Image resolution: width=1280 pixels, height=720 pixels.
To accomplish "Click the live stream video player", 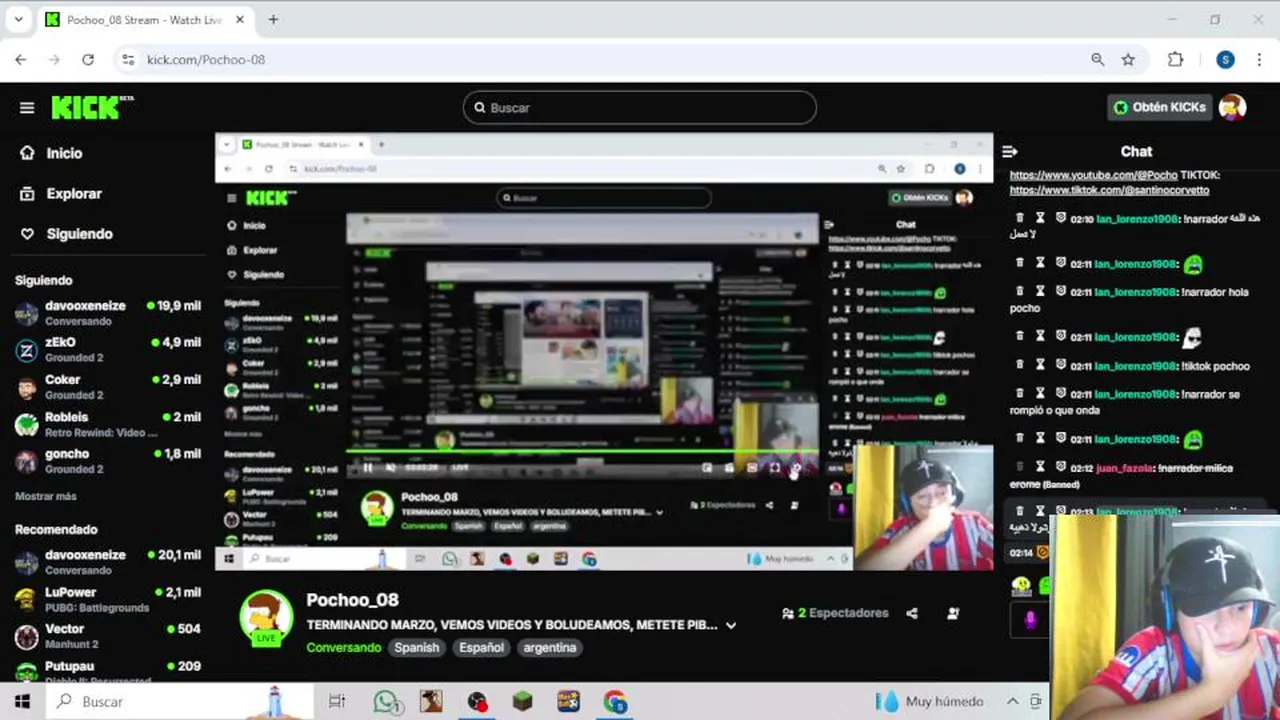I will [x=604, y=352].
